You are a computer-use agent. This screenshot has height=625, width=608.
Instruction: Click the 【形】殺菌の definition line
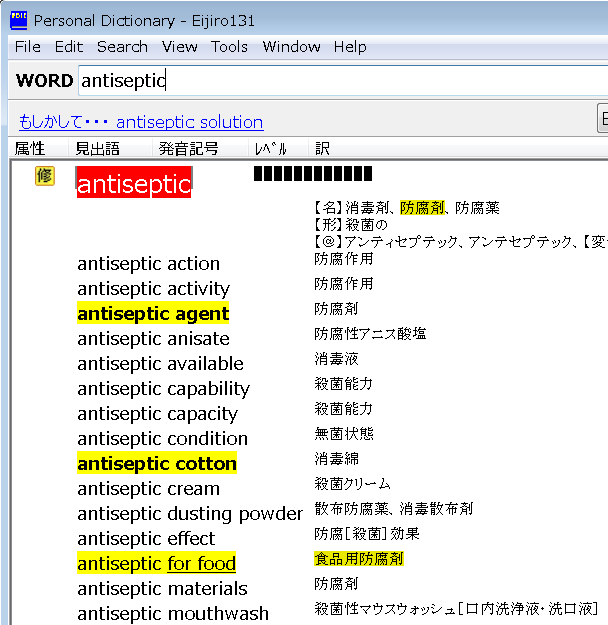click(351, 225)
